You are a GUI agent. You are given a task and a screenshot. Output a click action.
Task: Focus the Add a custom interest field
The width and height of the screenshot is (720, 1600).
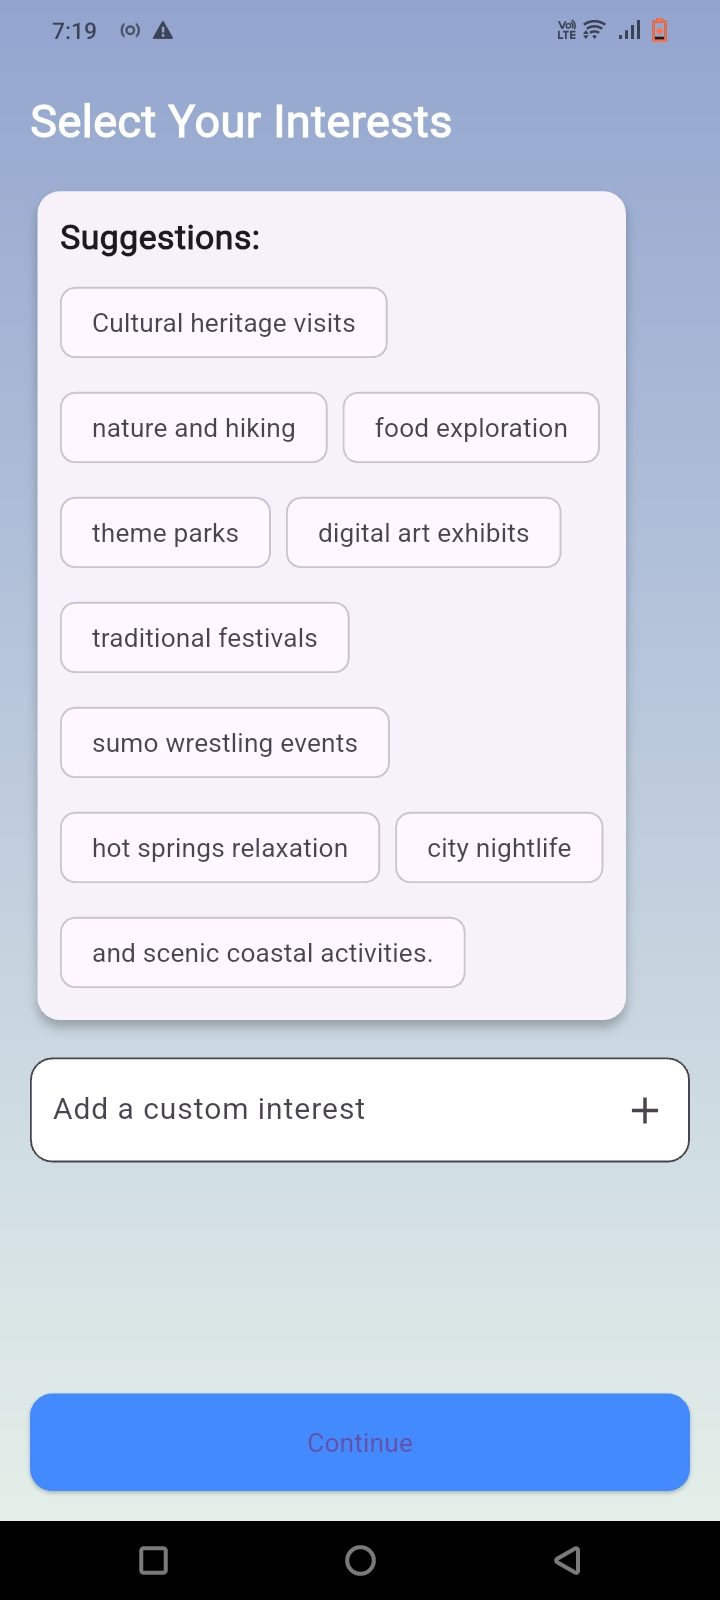[x=320, y=1110]
